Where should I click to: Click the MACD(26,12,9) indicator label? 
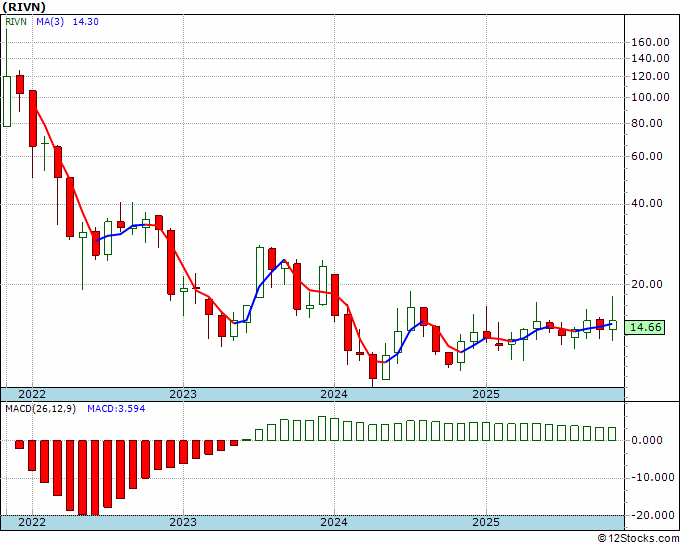pos(40,409)
